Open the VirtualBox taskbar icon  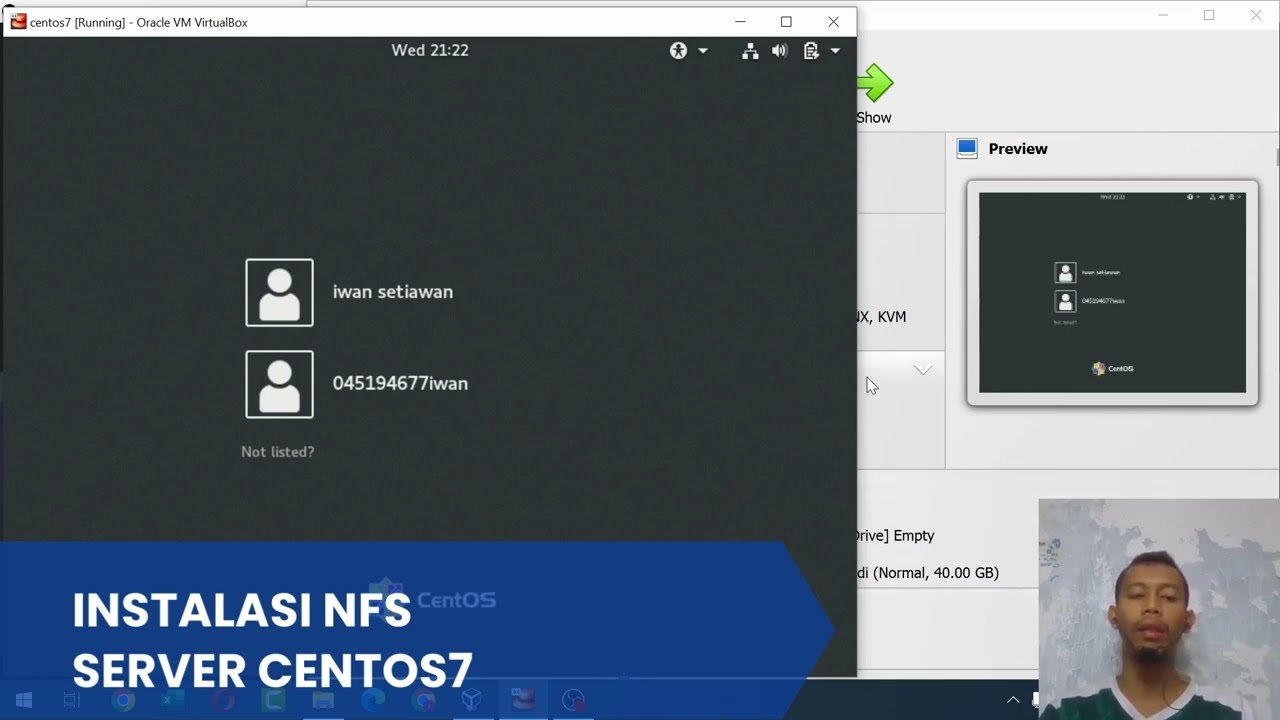472,700
